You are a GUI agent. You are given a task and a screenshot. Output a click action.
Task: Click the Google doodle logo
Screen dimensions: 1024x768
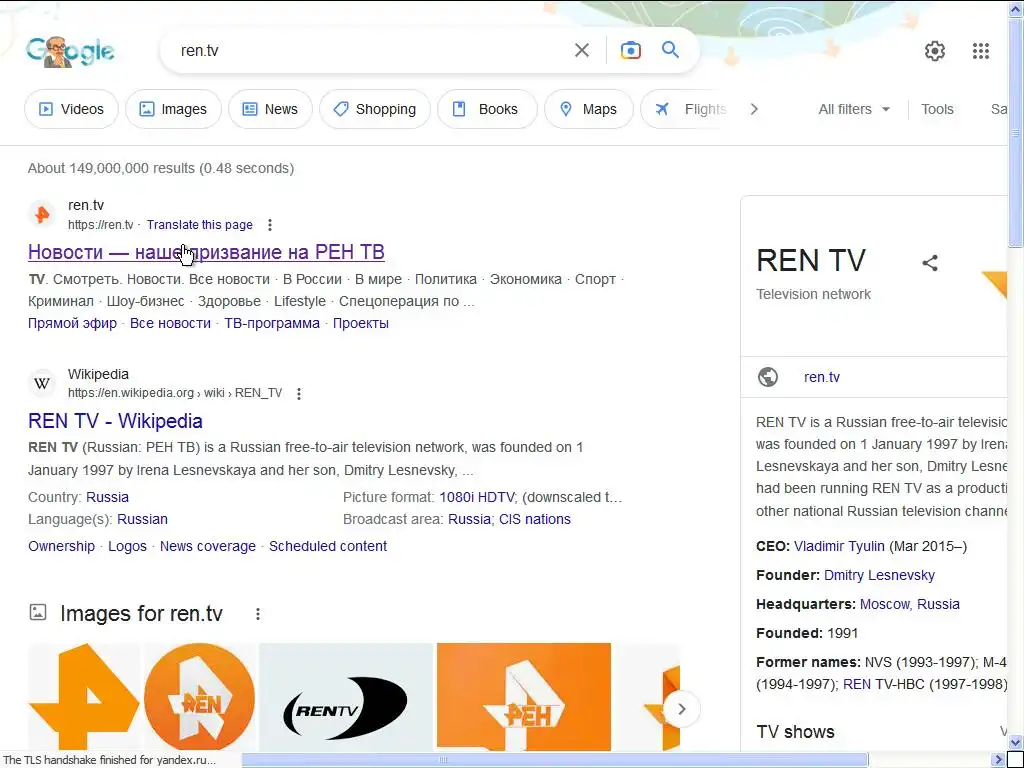point(71,51)
